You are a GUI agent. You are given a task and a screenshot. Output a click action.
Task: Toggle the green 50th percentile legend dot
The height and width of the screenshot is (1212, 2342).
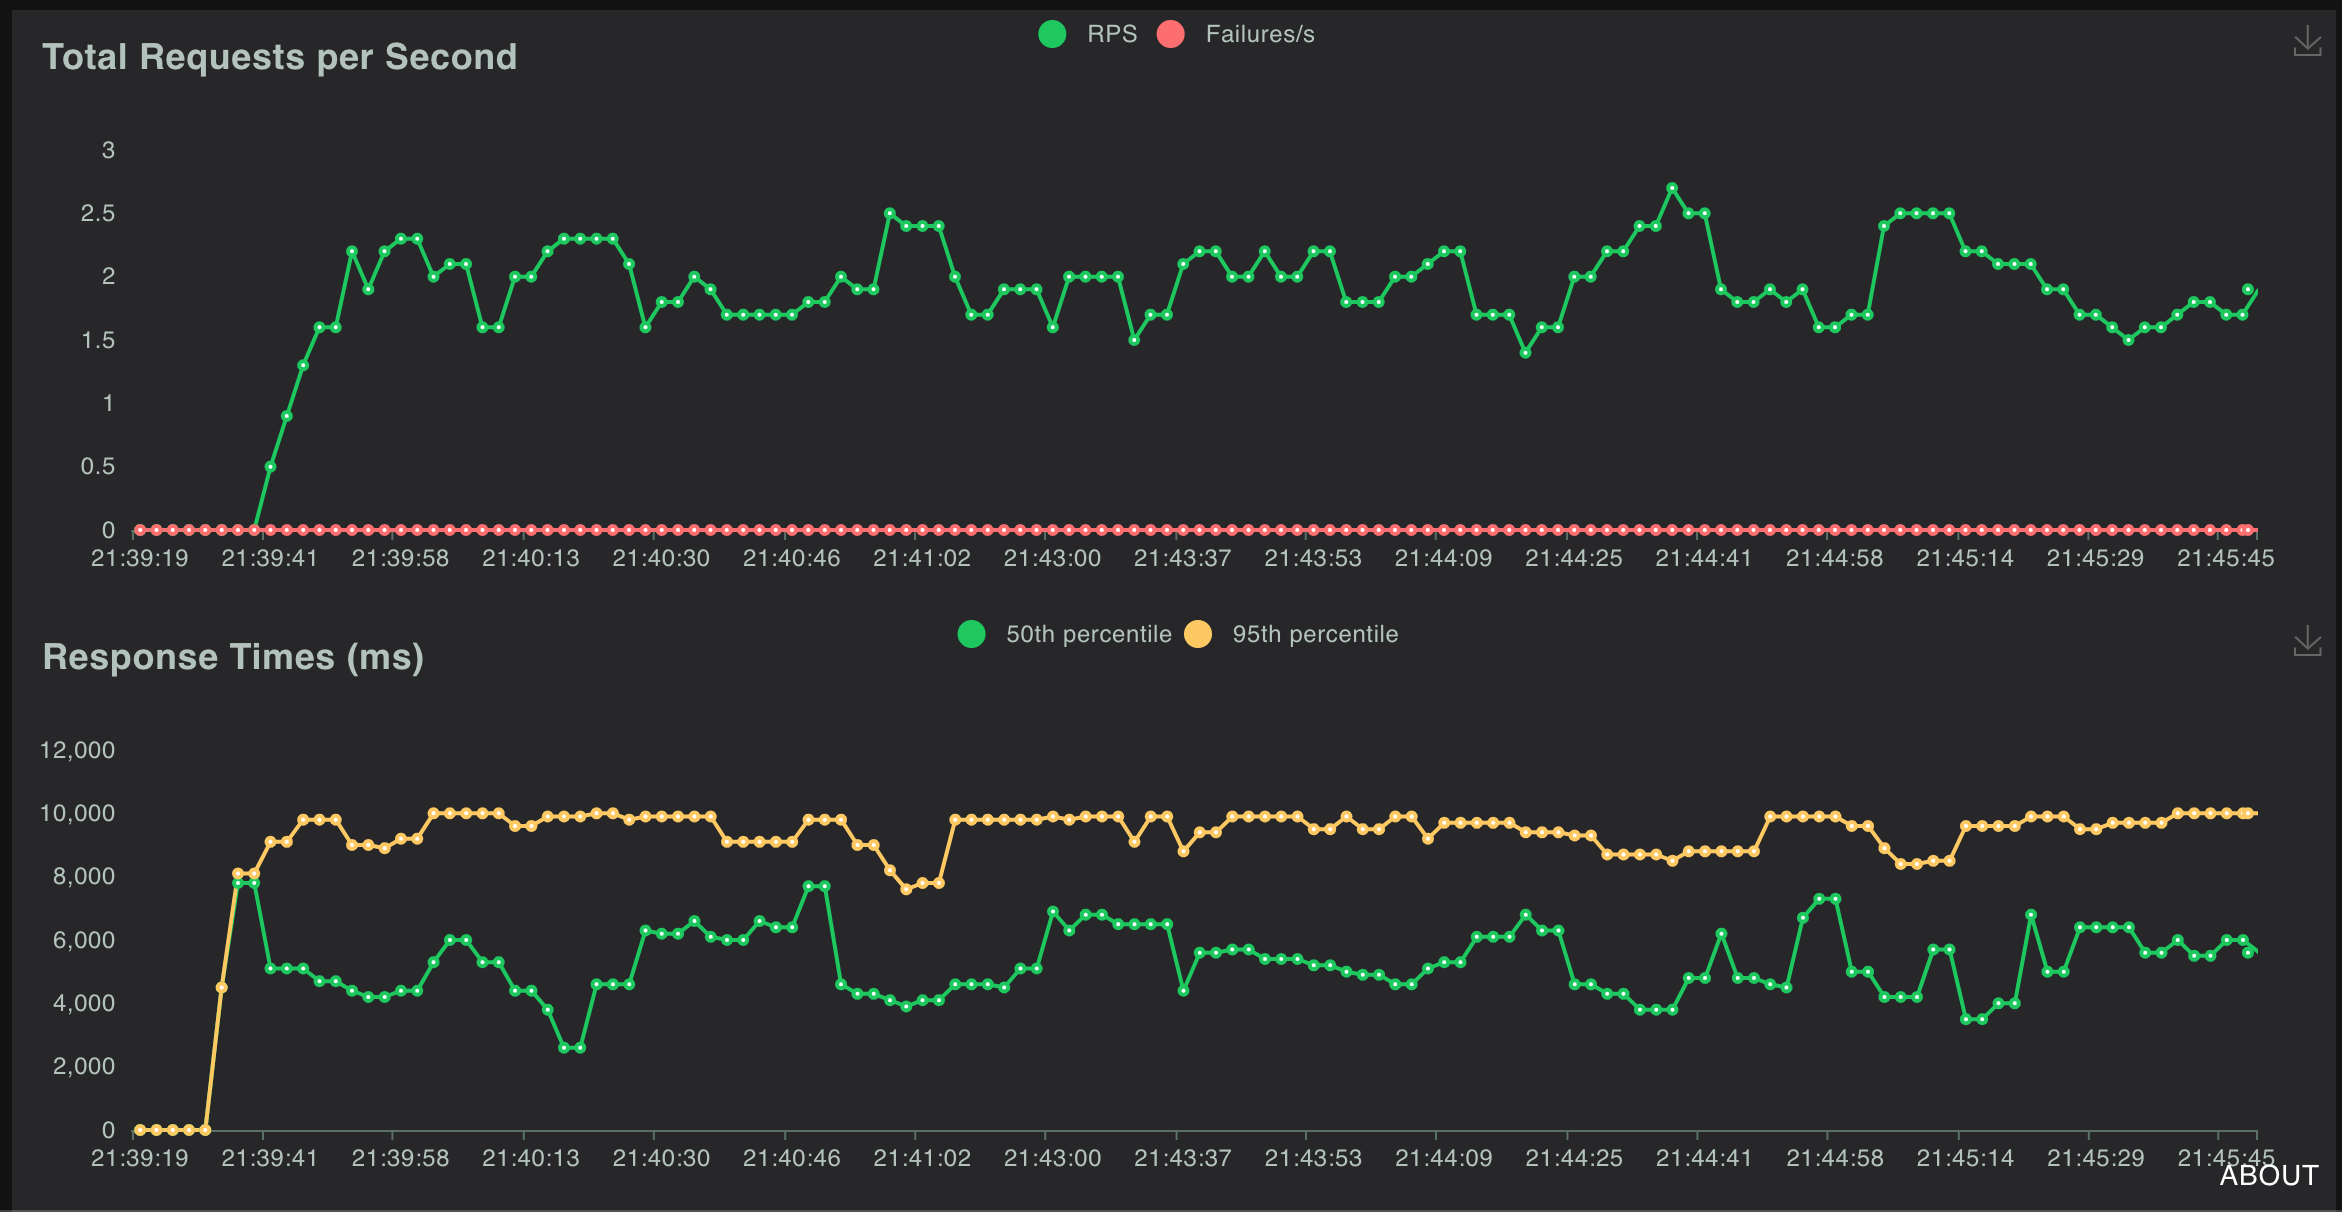tap(971, 634)
